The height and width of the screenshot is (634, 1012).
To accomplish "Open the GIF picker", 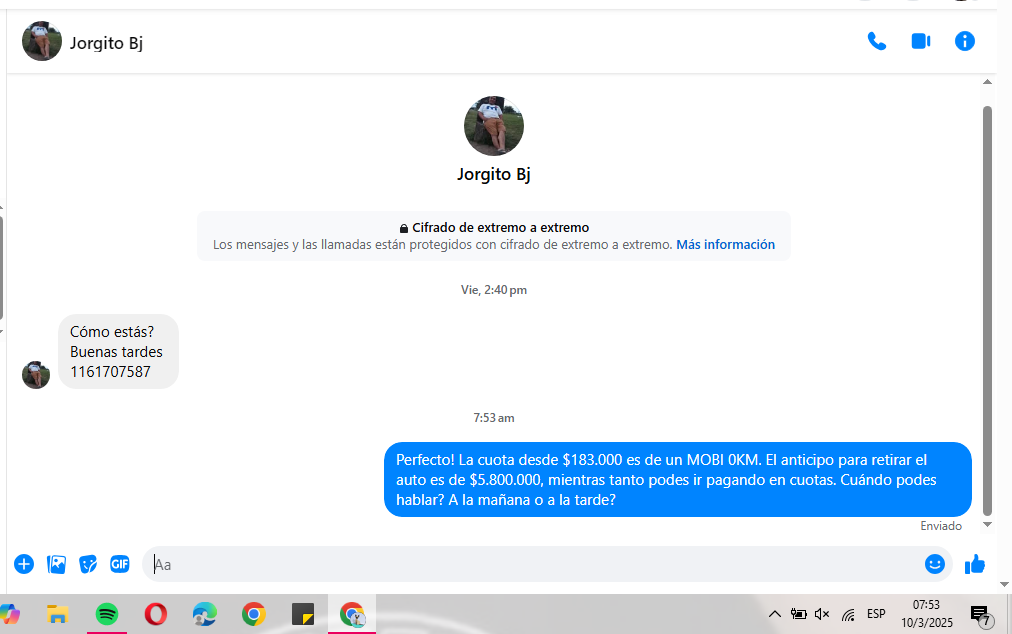I will tap(120, 564).
